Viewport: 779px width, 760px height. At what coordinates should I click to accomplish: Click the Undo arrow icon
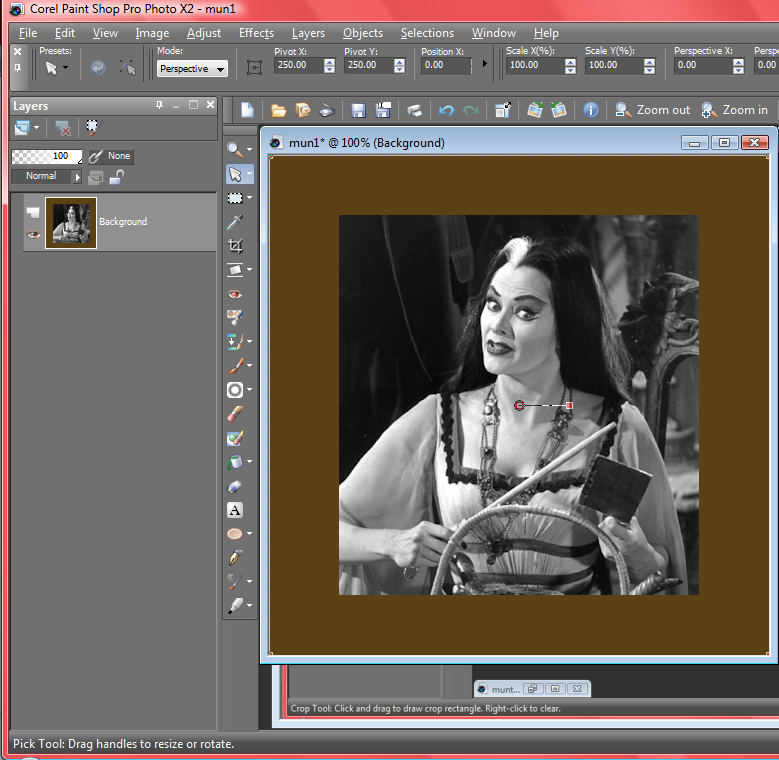[446, 110]
